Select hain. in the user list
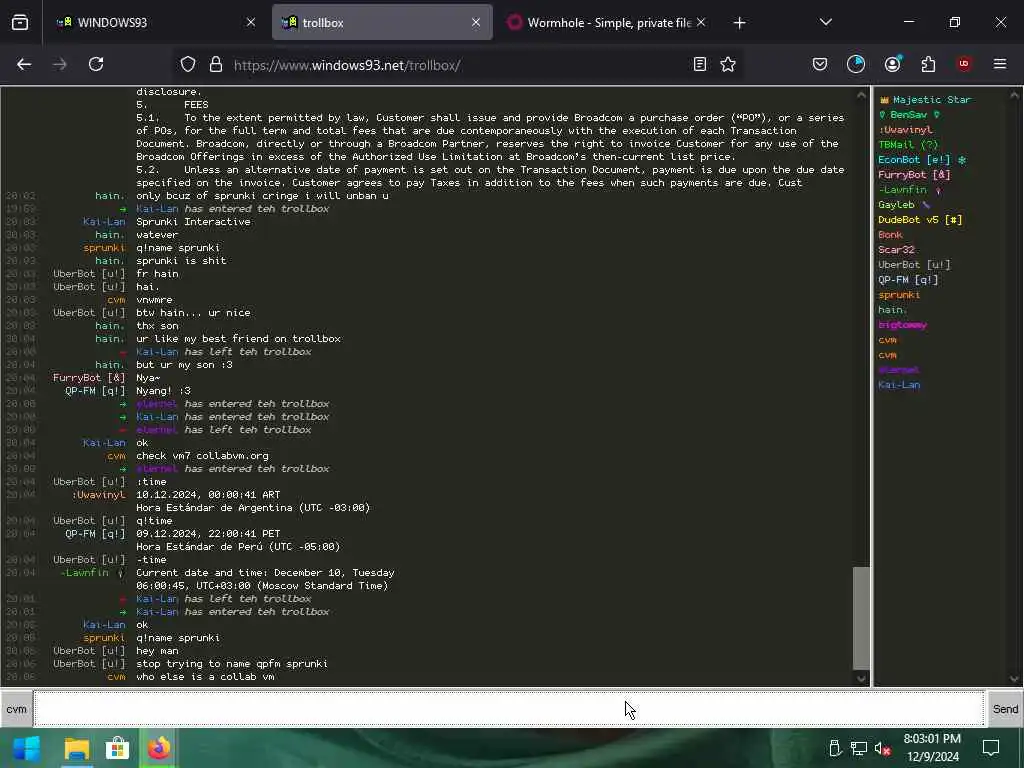 (892, 310)
